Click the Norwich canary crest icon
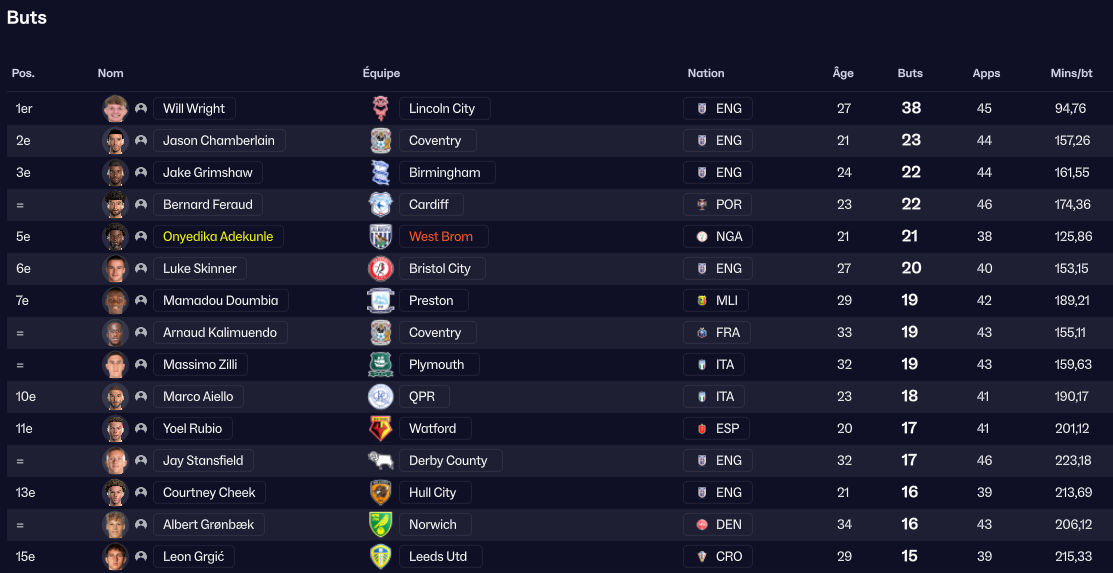The image size is (1113, 573). click(x=380, y=524)
